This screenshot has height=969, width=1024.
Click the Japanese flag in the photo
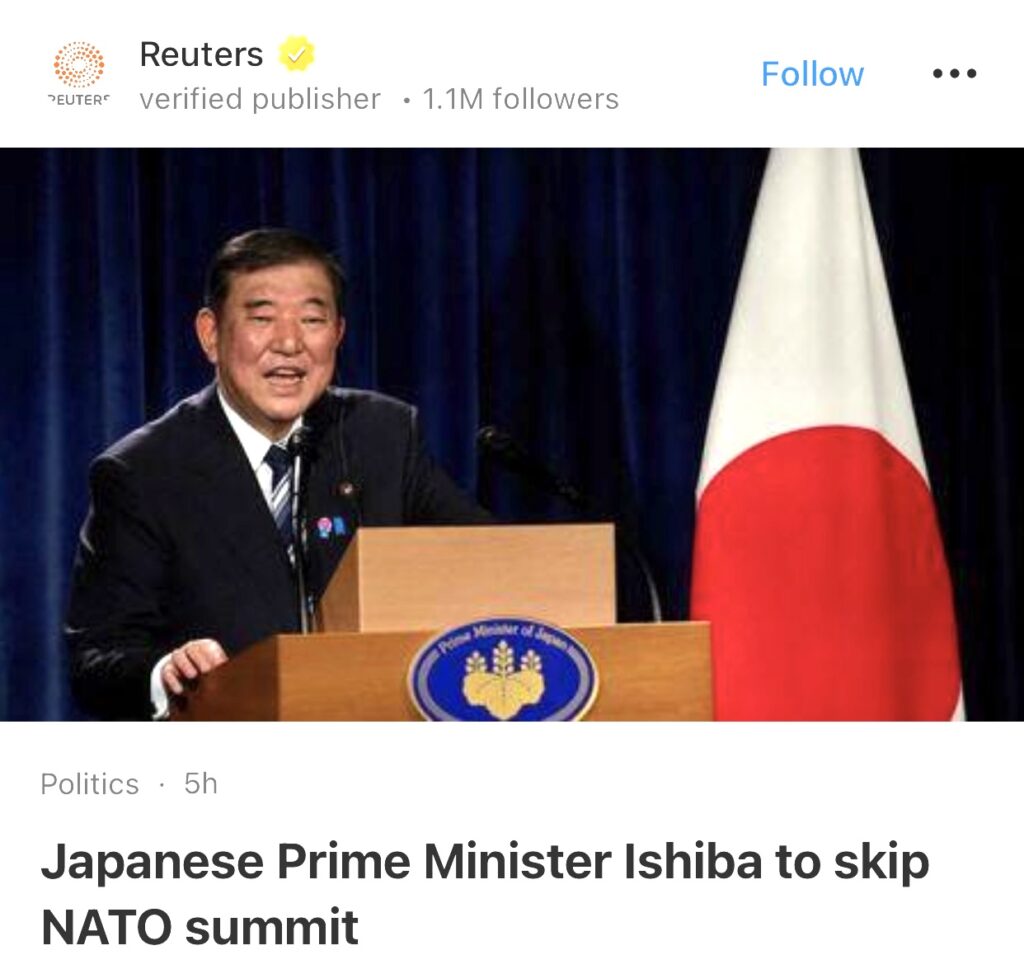(x=825, y=434)
